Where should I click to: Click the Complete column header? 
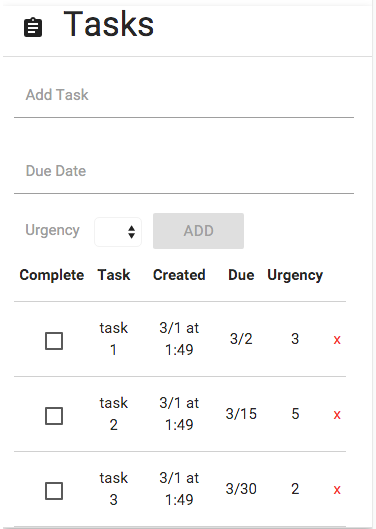point(52,275)
